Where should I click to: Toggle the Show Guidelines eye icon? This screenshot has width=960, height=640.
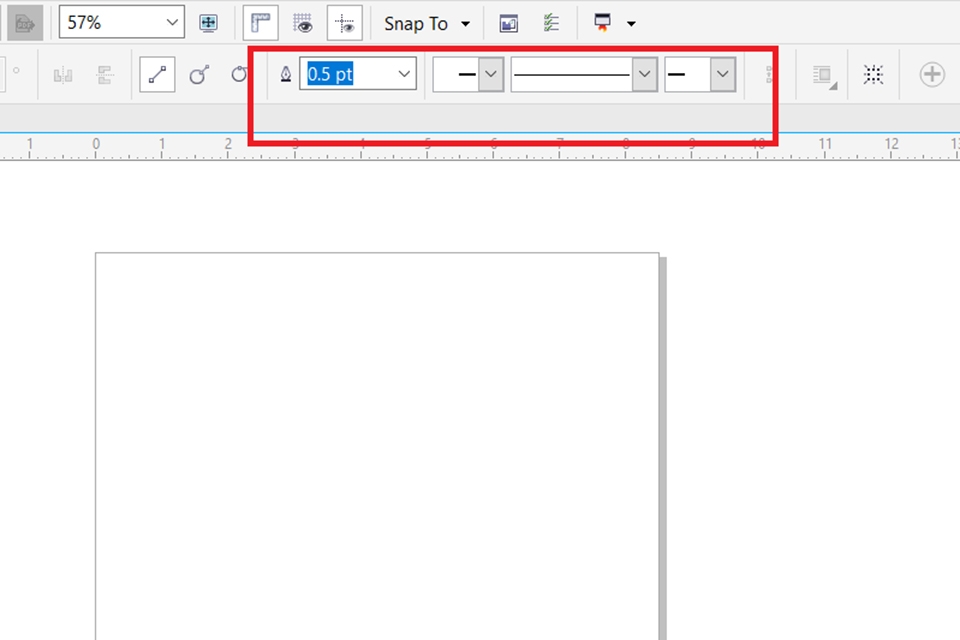pyautogui.click(x=345, y=23)
